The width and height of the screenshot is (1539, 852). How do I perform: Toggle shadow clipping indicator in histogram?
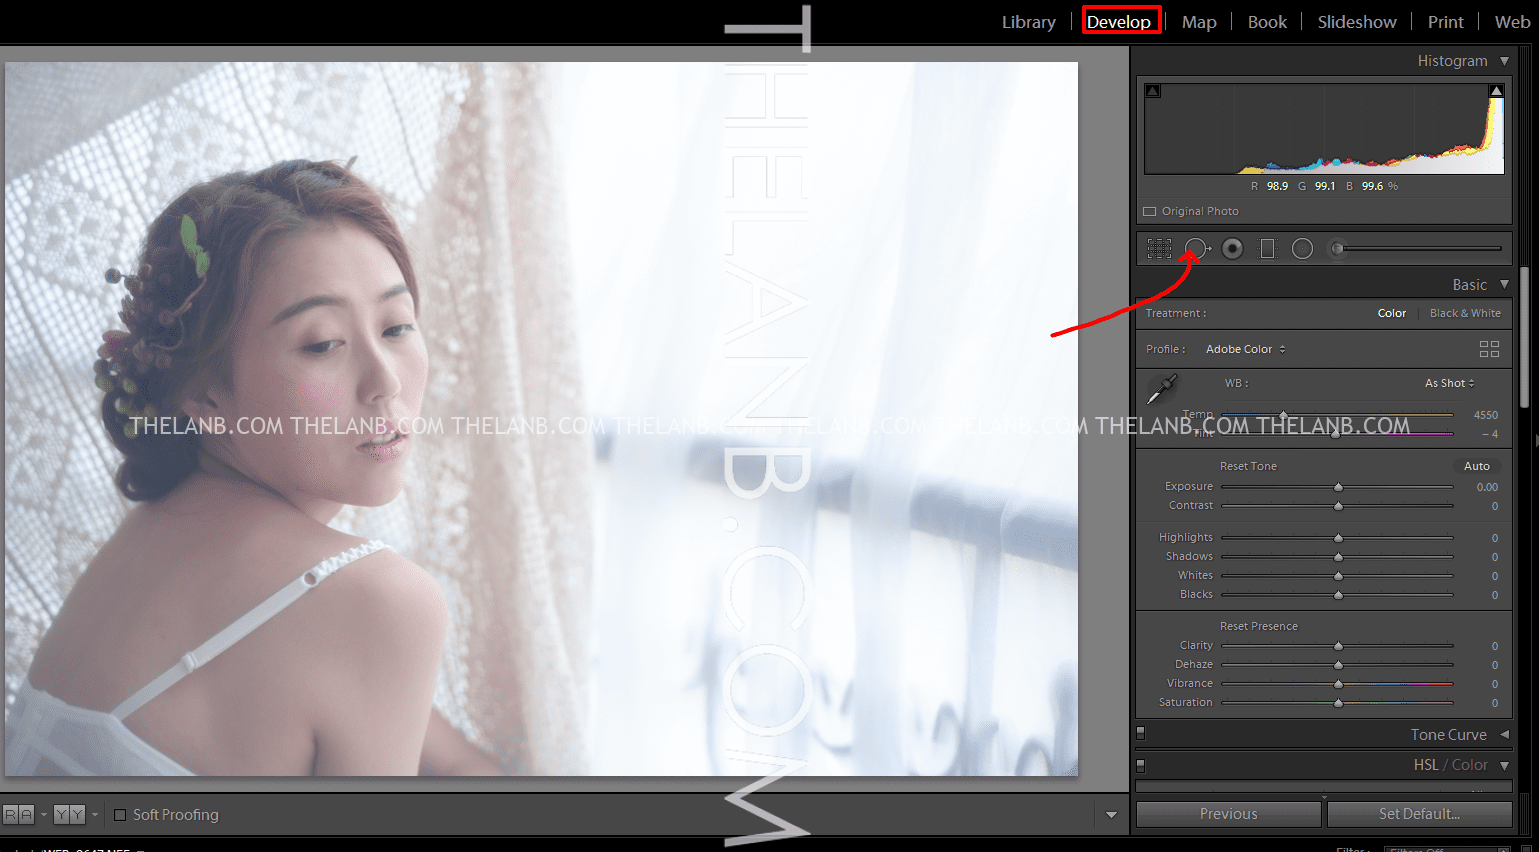(1153, 91)
